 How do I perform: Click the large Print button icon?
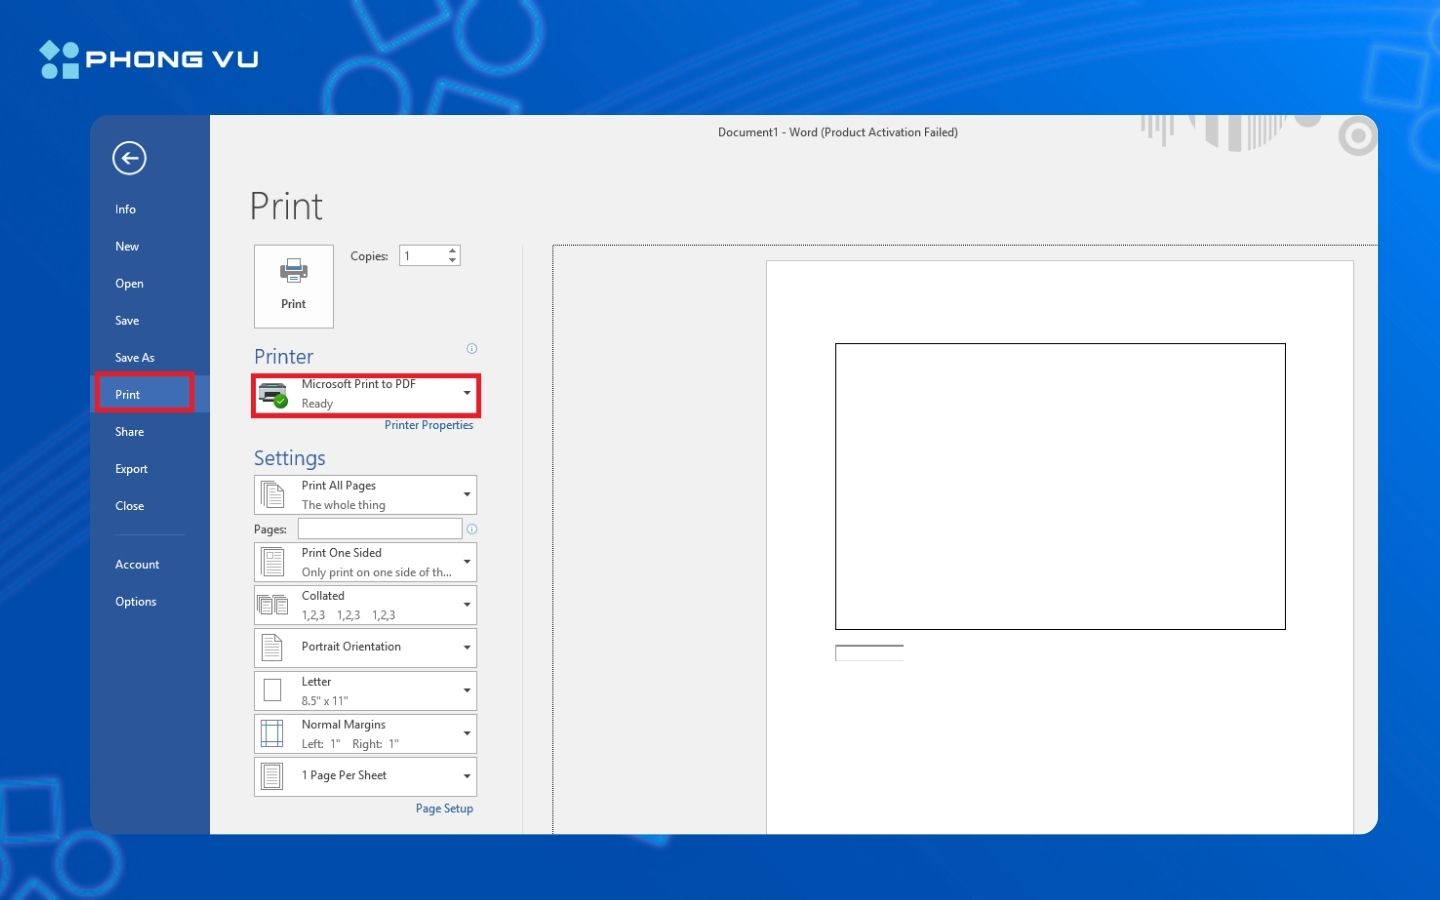tap(293, 272)
